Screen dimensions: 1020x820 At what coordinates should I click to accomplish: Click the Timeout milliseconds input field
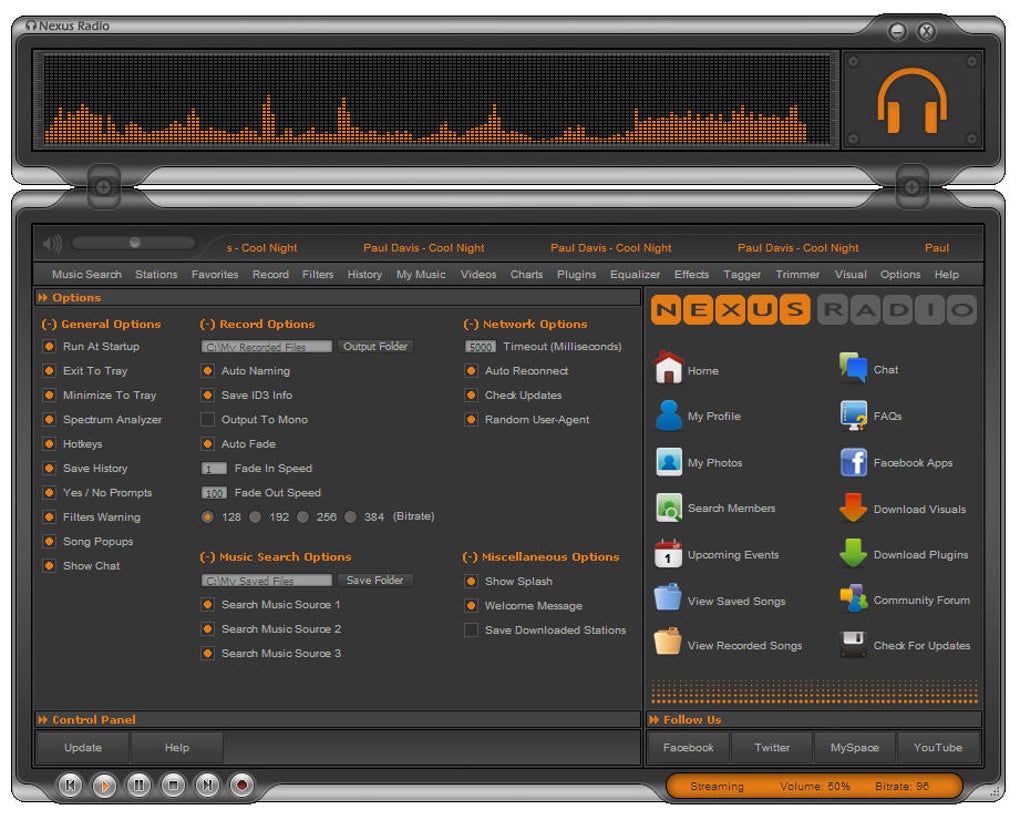[481, 347]
